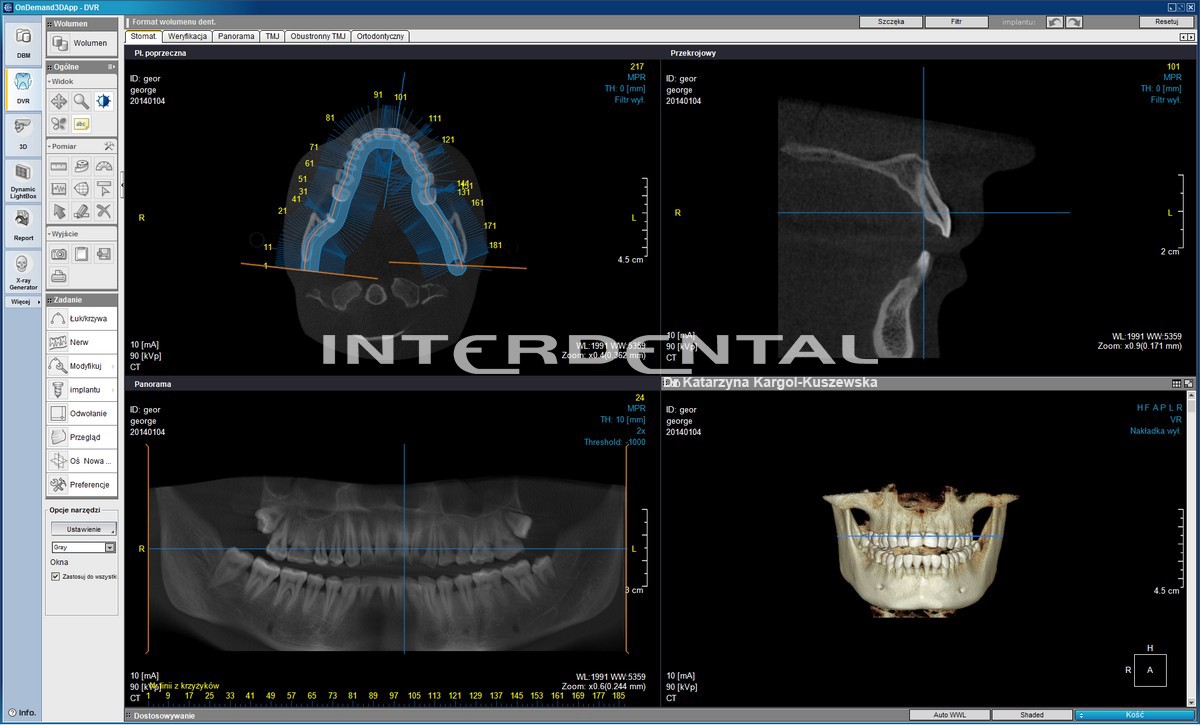Select the brightness/contrast windowing tool
This screenshot has width=1200, height=725.
[104, 101]
